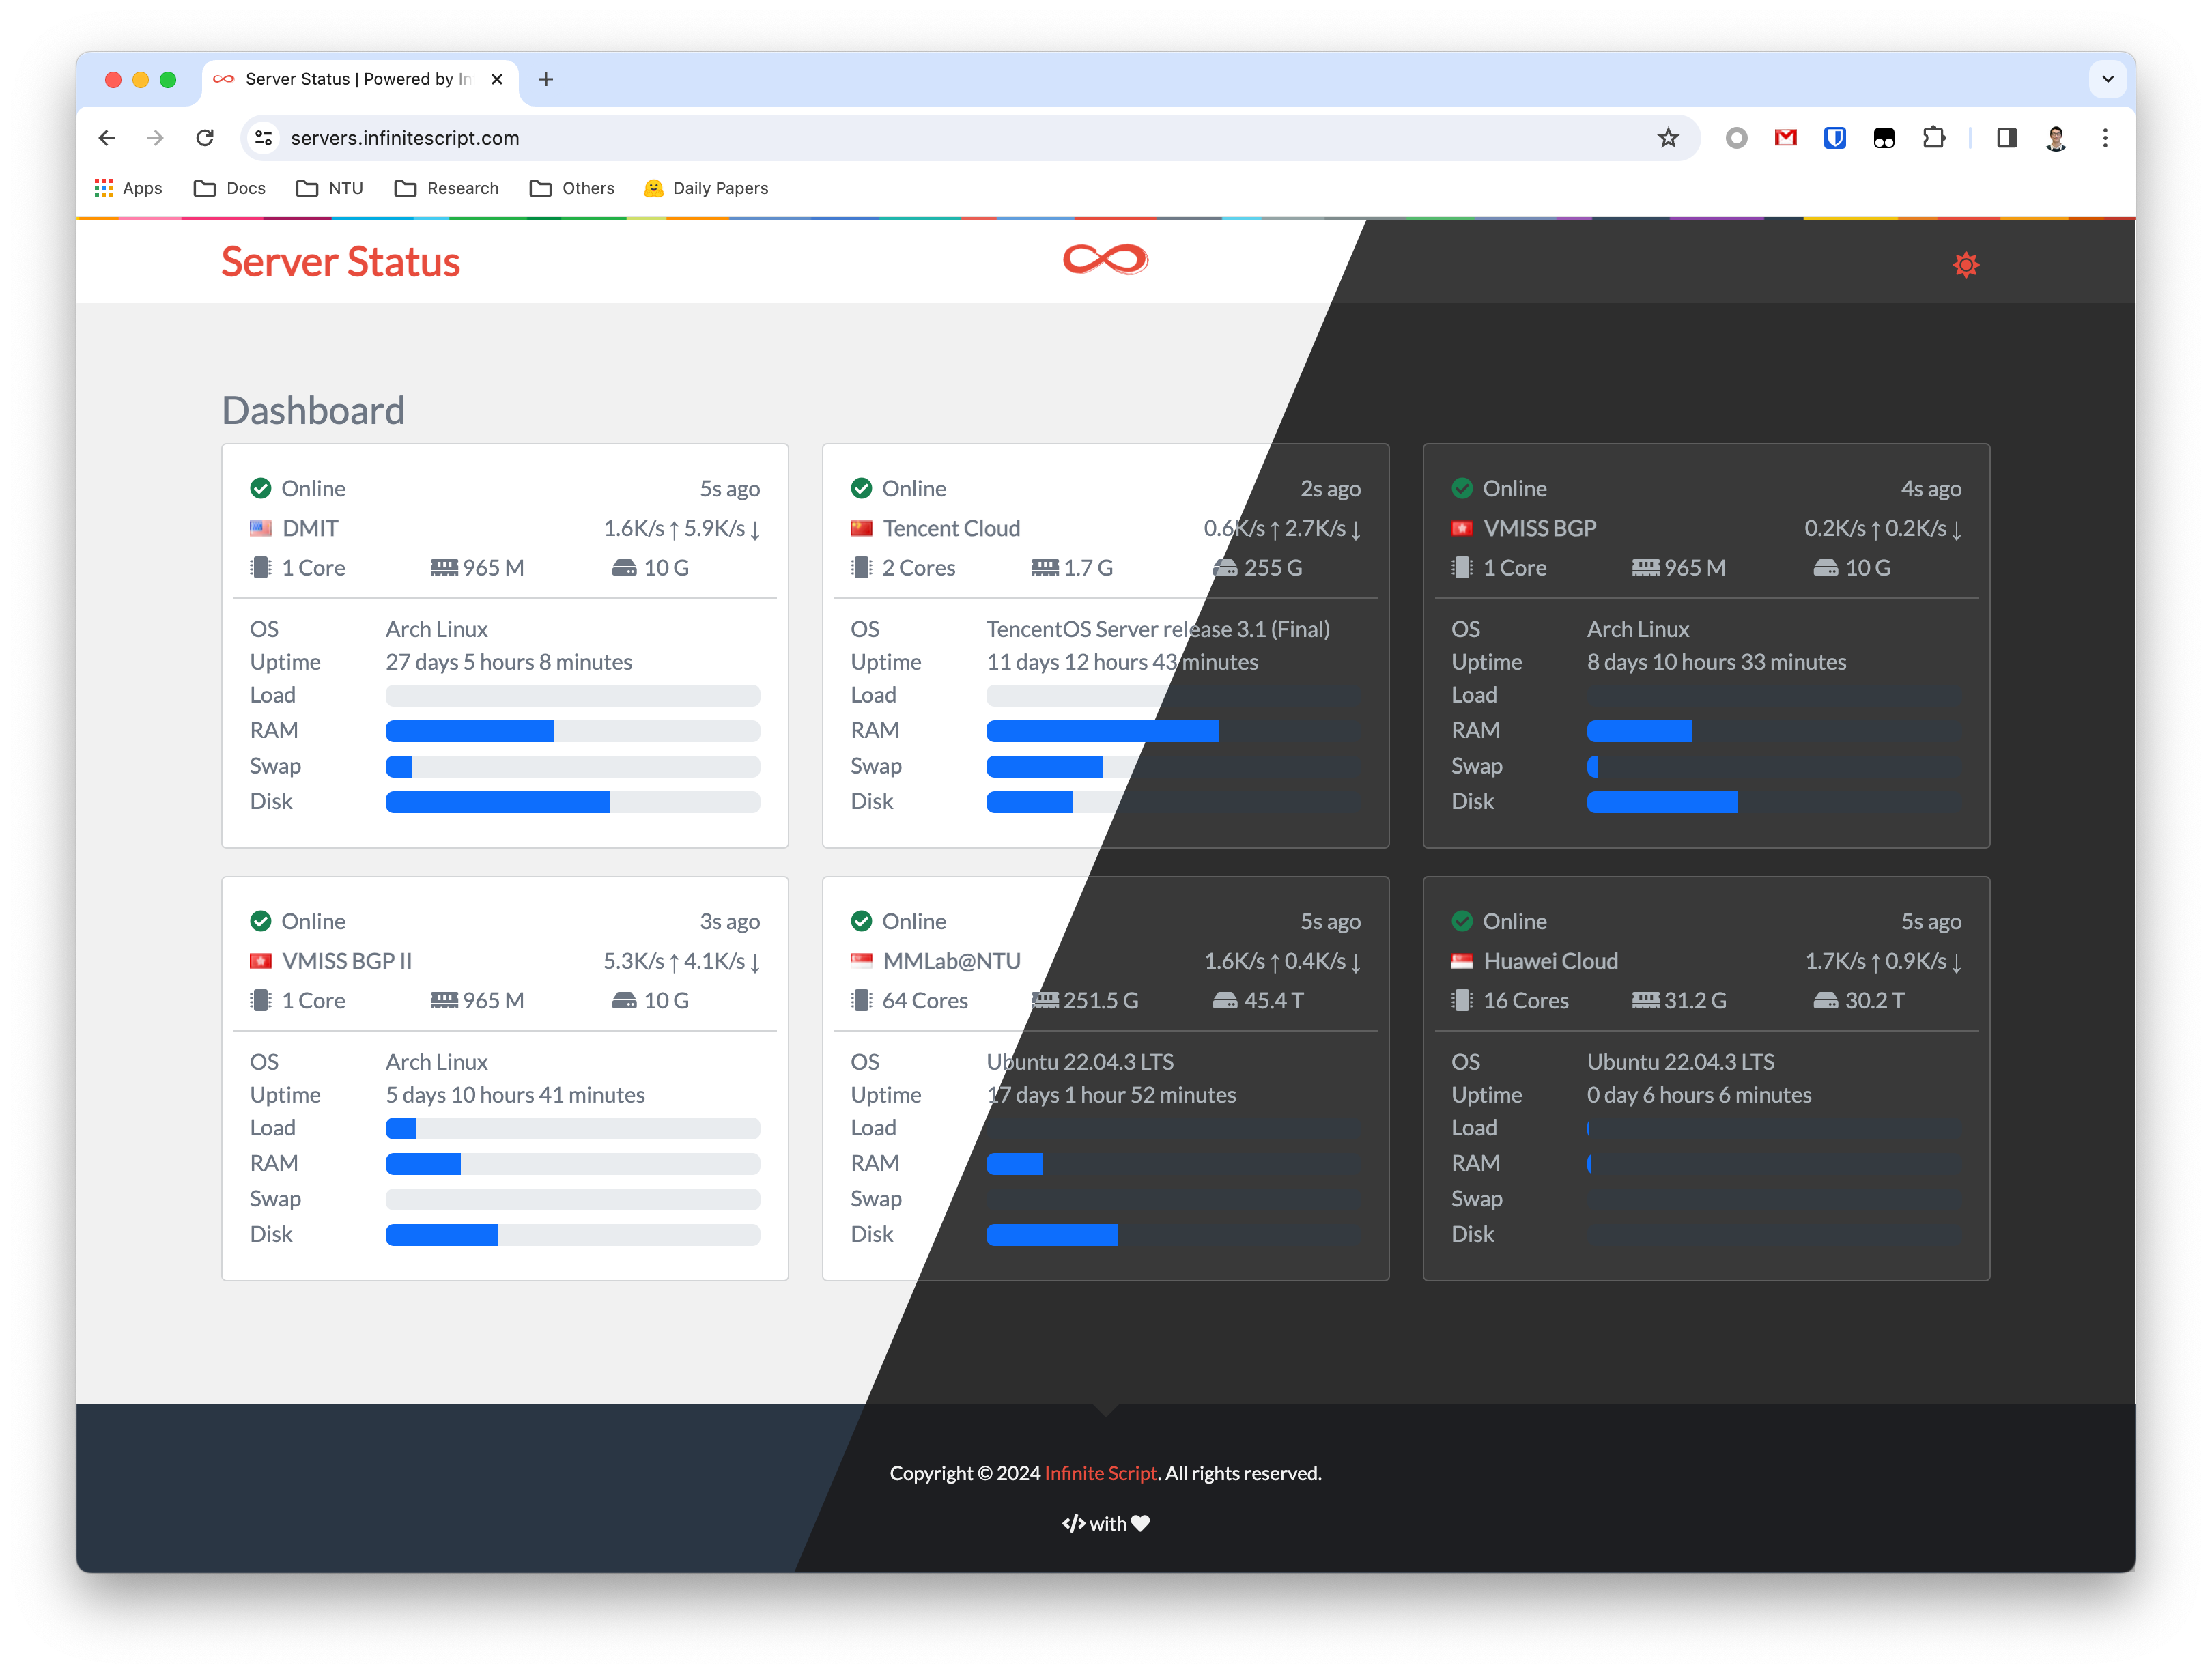Click the red infinity logo
This screenshot has height=1674, width=2212.
[x=1105, y=260]
